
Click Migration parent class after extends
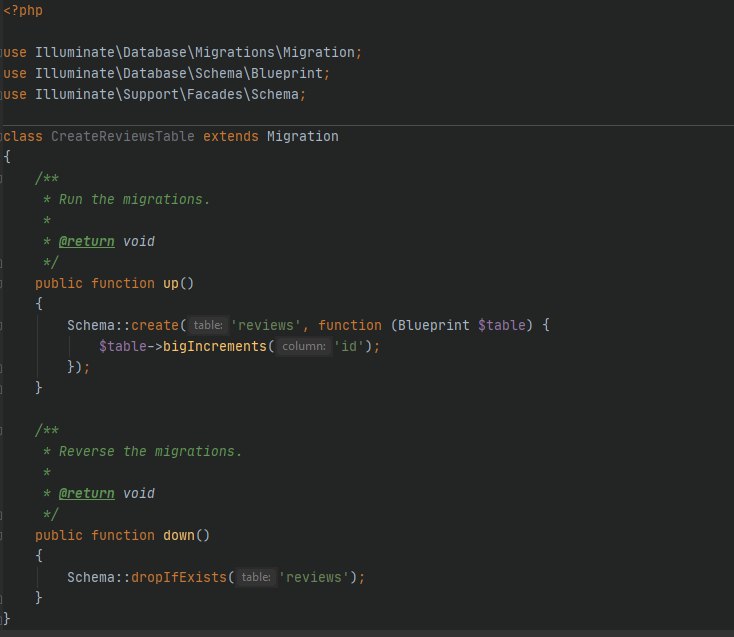[303, 136]
